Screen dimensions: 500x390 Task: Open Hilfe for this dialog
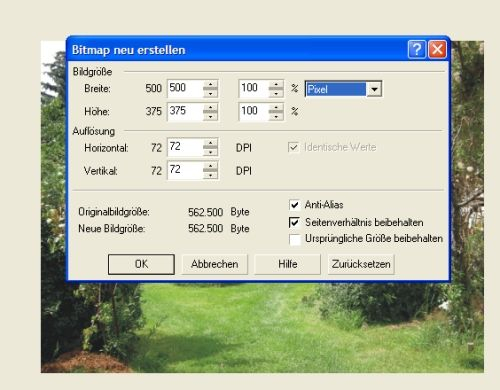287,264
